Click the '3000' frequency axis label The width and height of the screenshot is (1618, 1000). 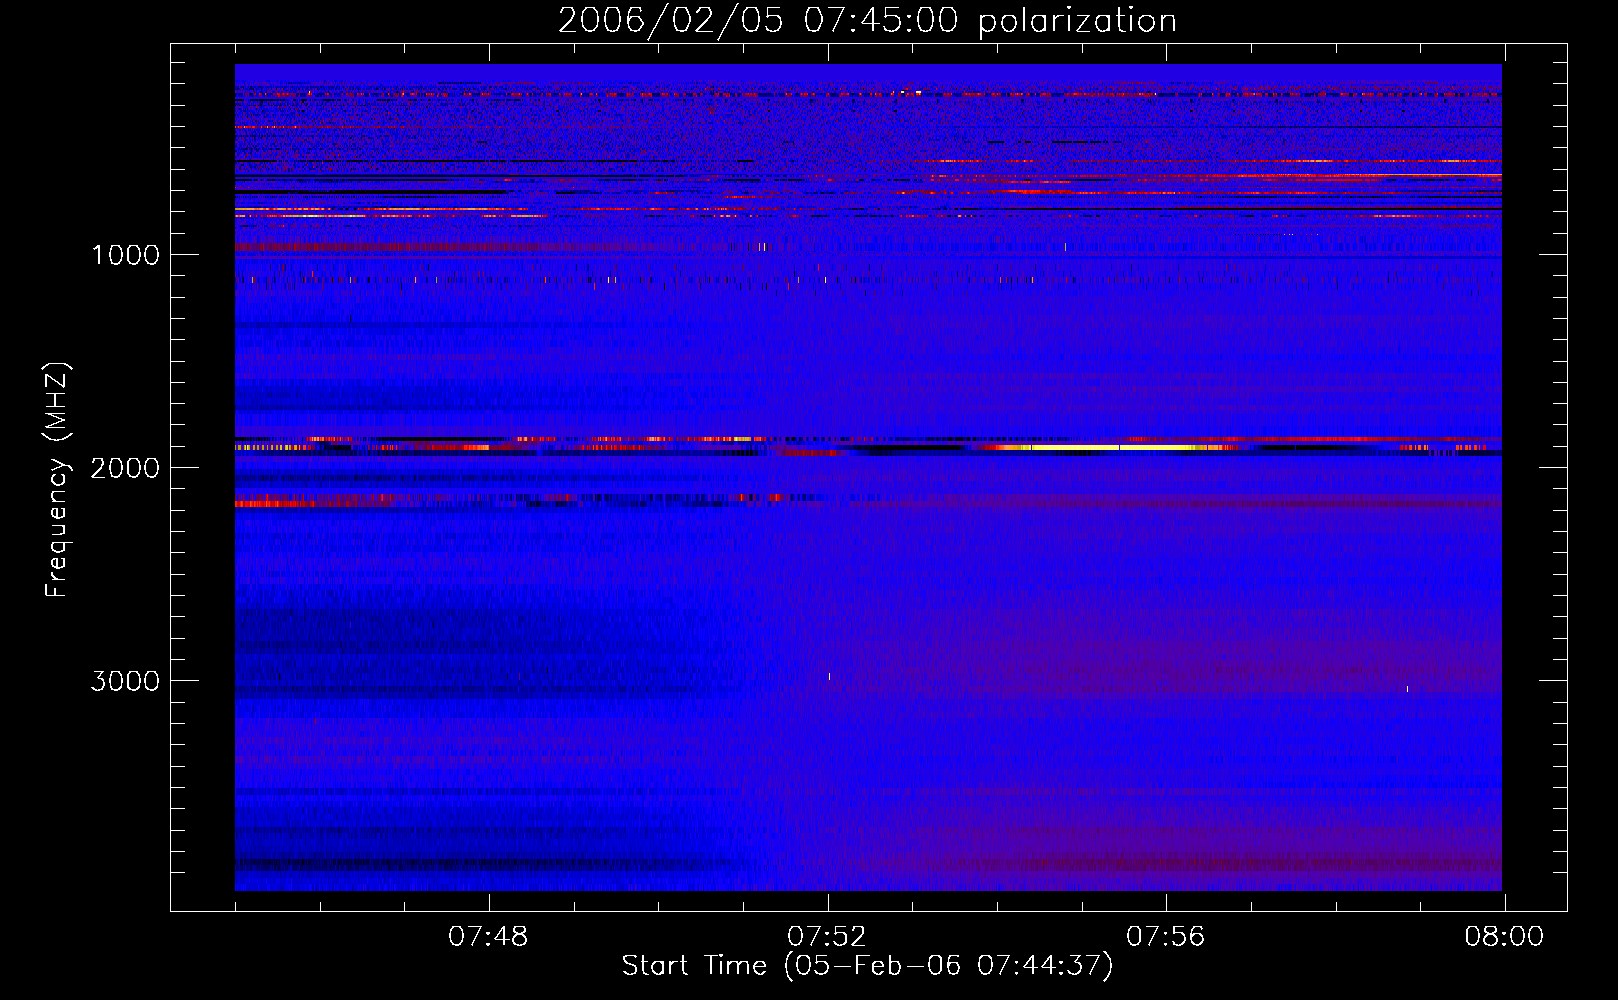tap(125, 681)
